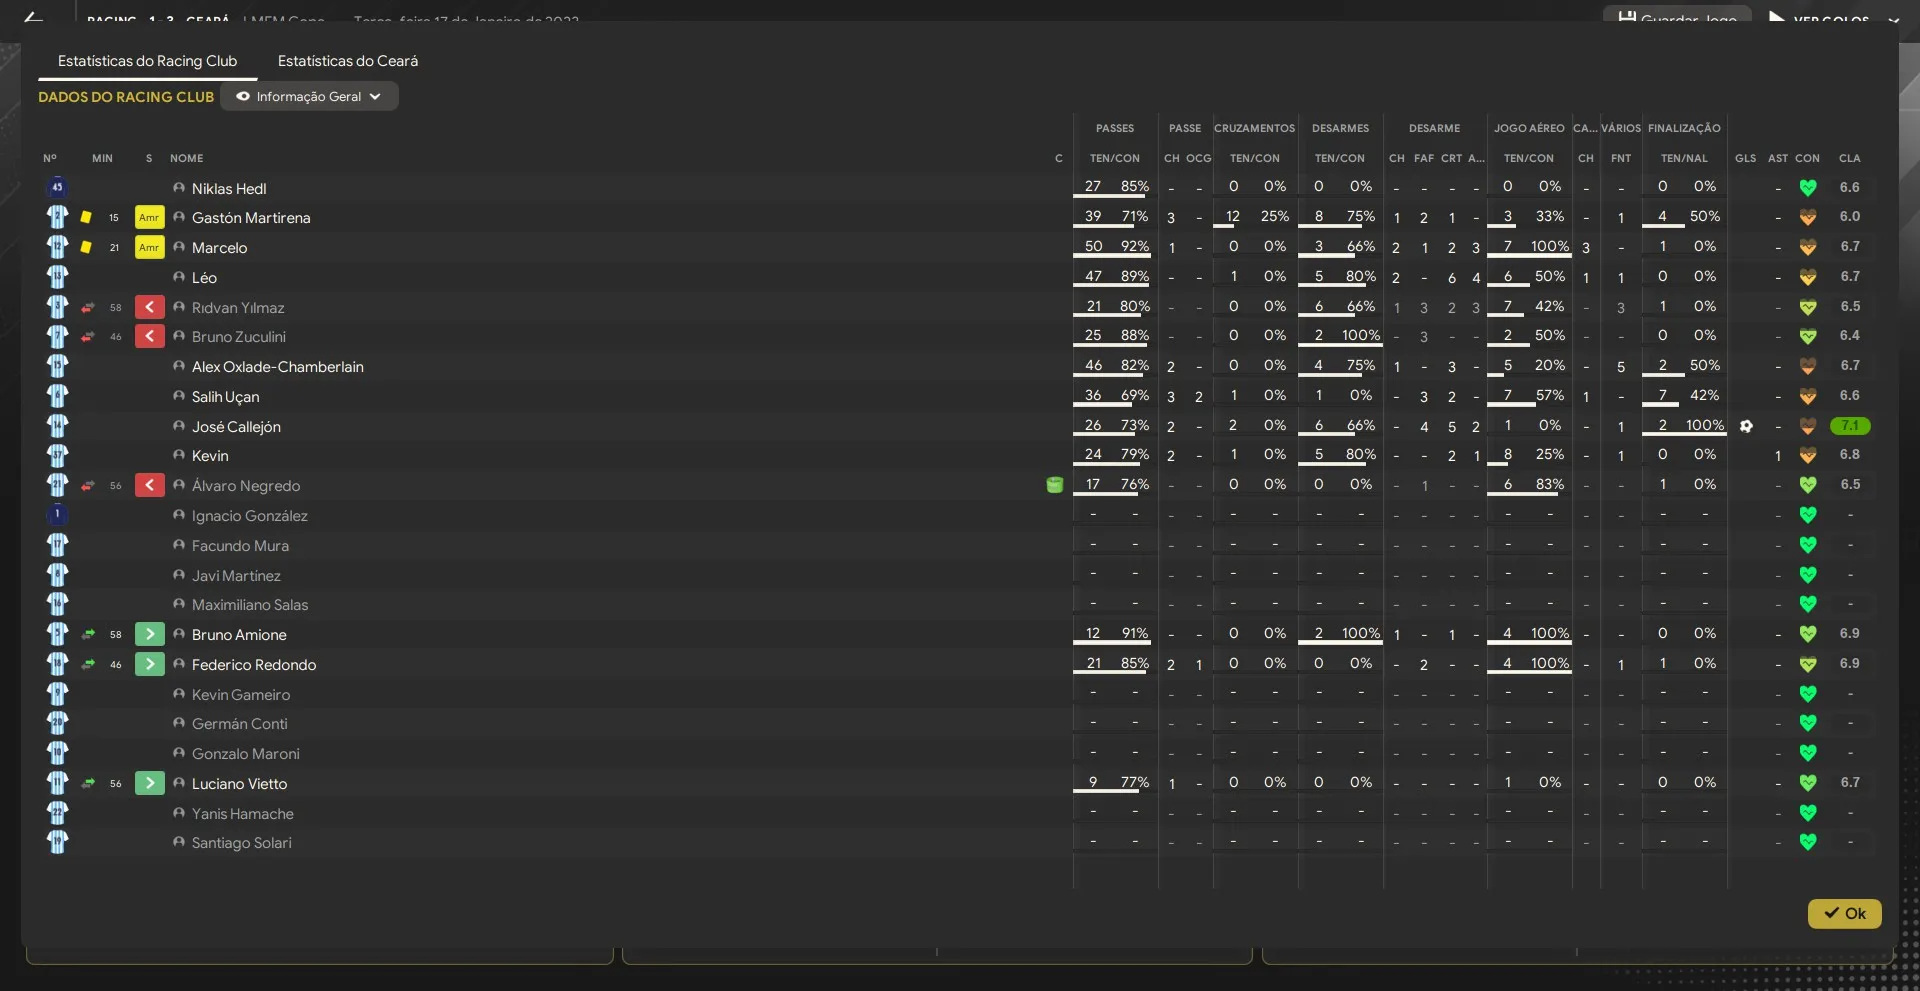Click person icon beside Salih Uçan

179,396
